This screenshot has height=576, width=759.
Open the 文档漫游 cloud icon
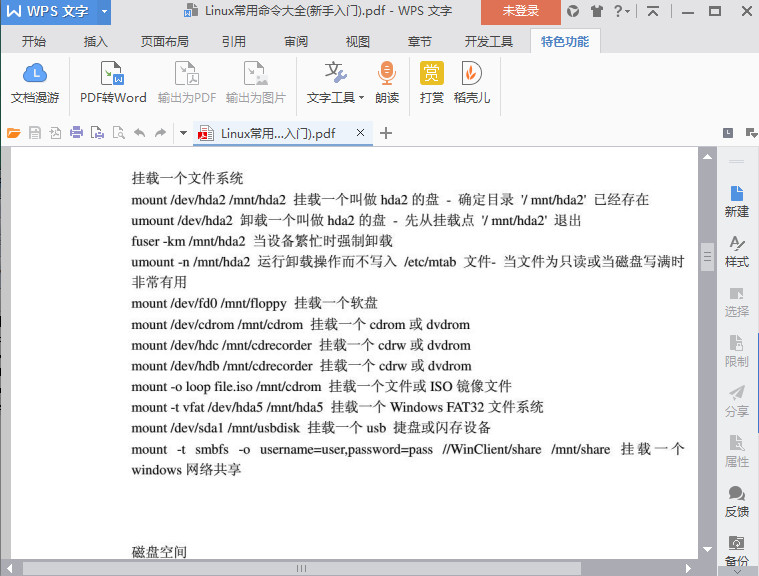pos(35,74)
